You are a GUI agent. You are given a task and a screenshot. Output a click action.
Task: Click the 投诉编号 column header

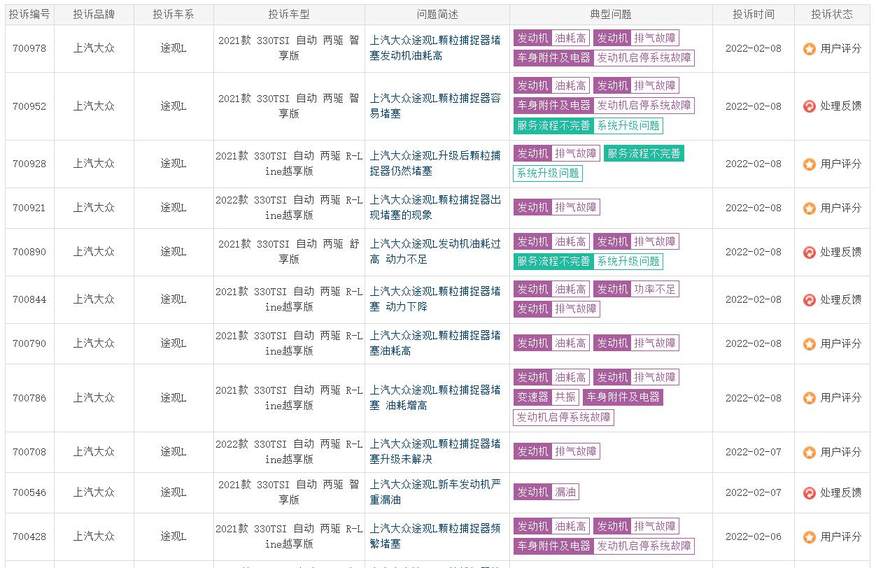click(29, 15)
